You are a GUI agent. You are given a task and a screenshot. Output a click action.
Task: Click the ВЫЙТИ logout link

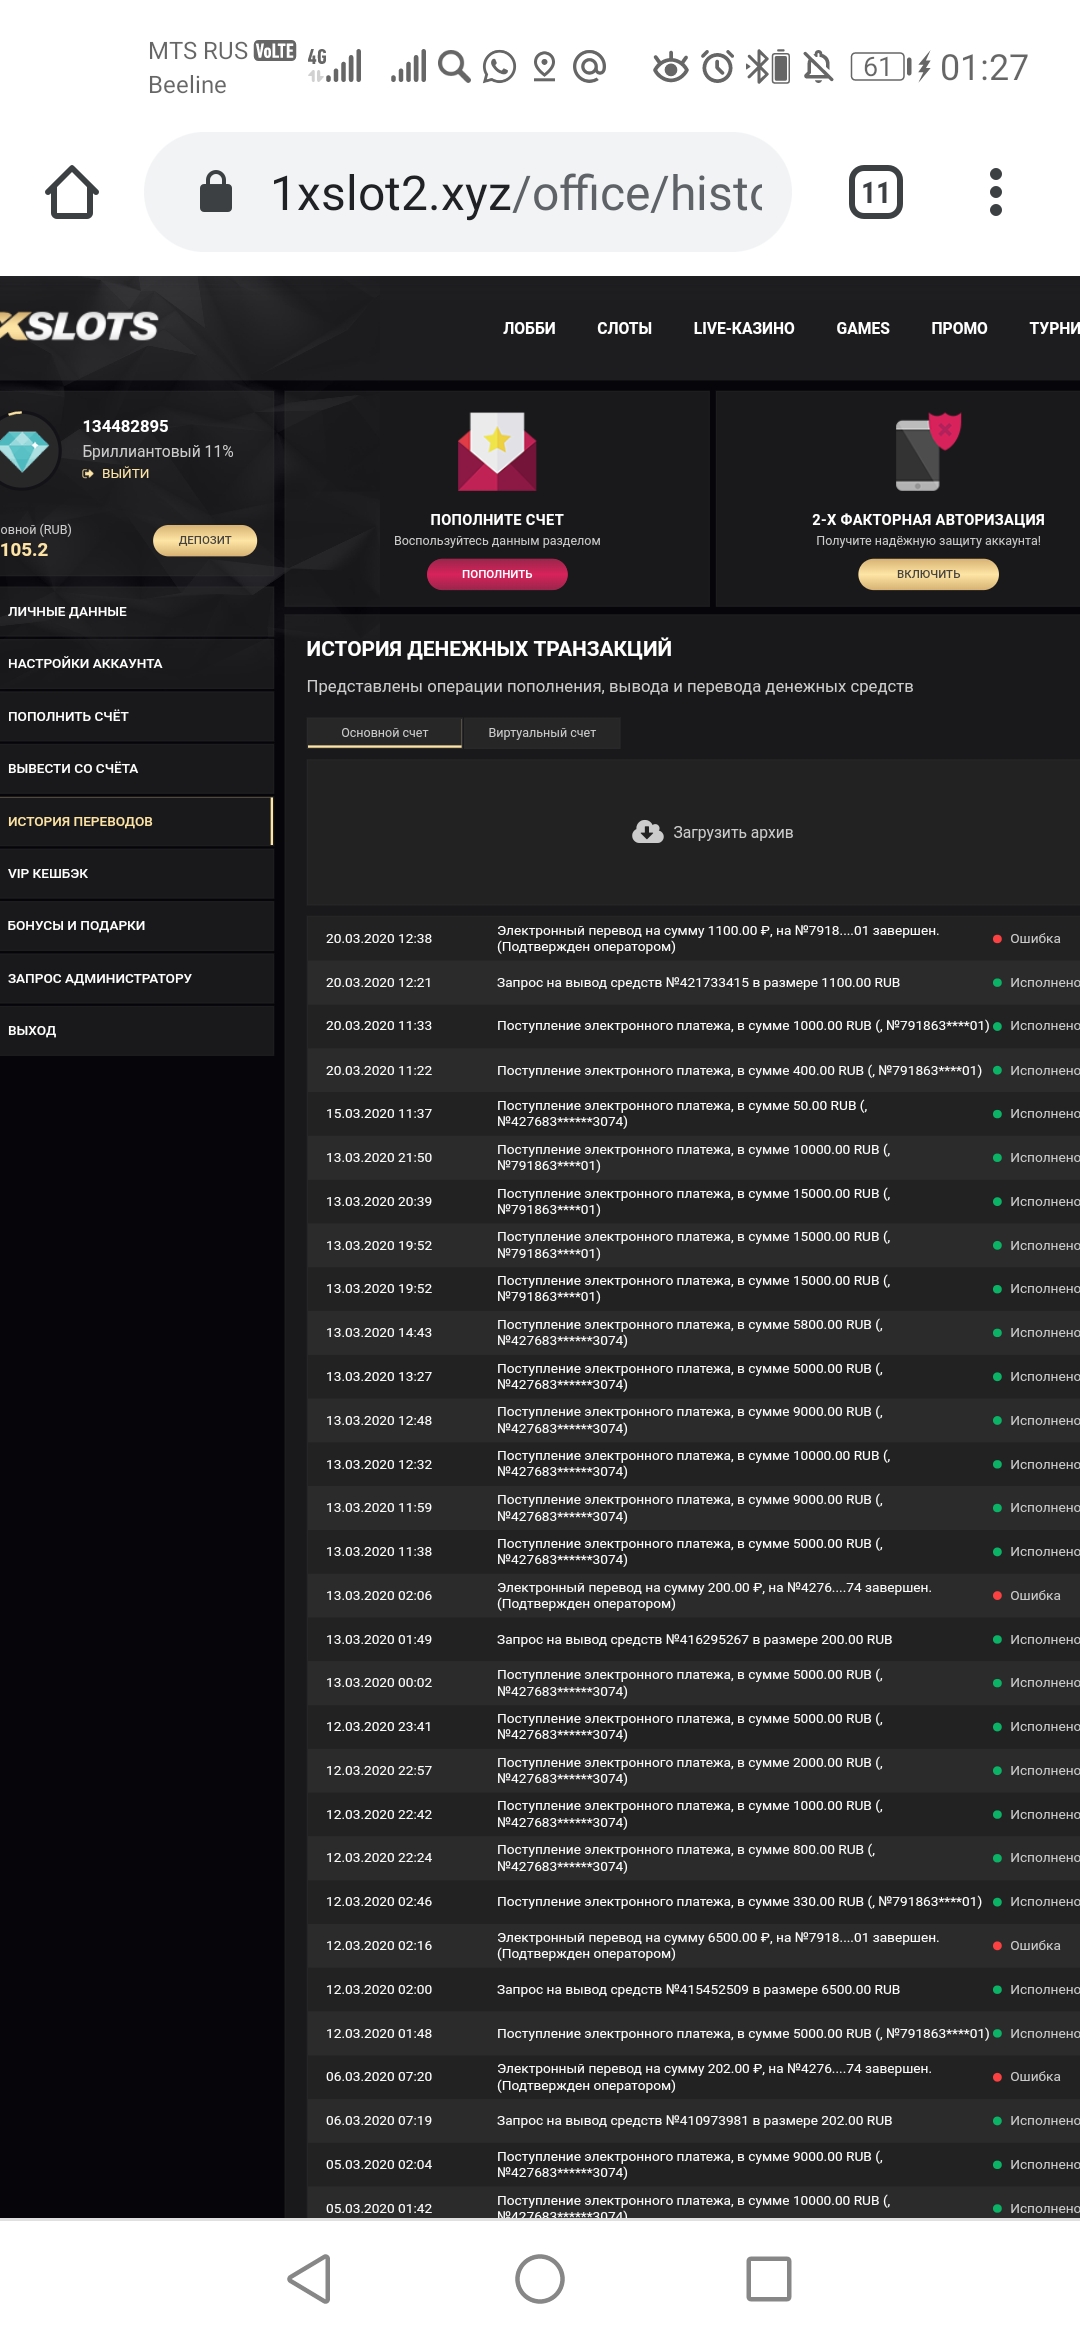tap(124, 474)
